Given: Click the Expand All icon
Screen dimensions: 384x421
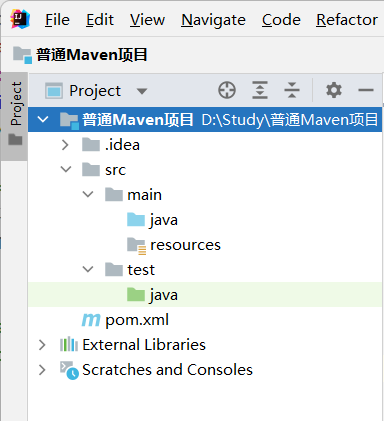Looking at the screenshot, I should (x=260, y=90).
